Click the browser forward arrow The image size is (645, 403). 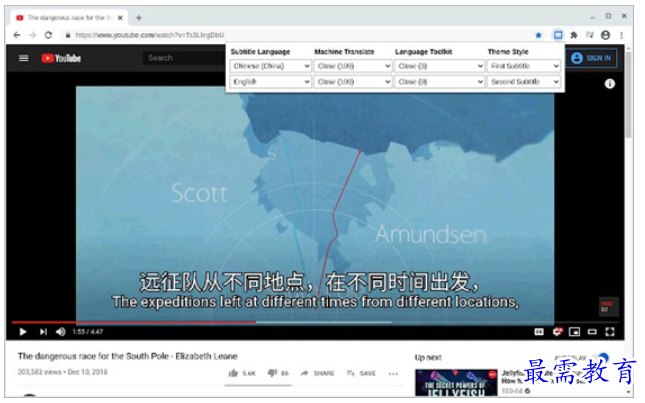pyautogui.click(x=32, y=35)
